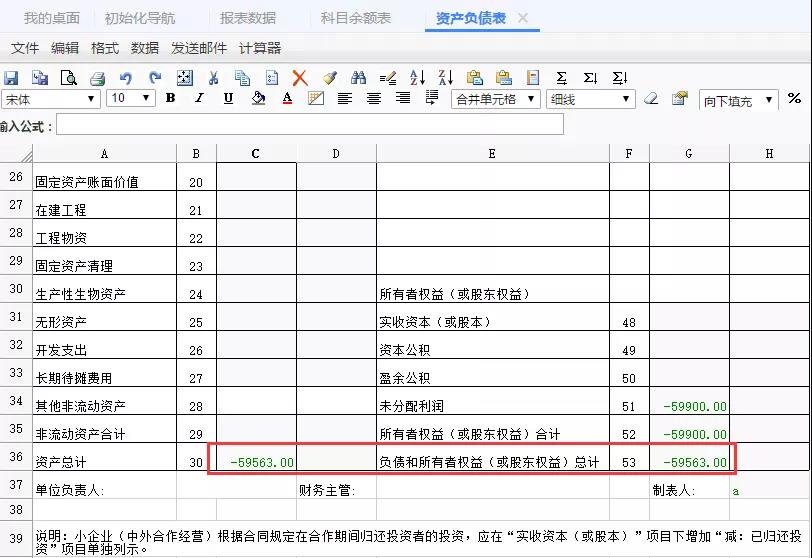Viewport: 812px width, 558px height.
Task: Switch to the 科目余额表 tab
Action: tap(356, 18)
